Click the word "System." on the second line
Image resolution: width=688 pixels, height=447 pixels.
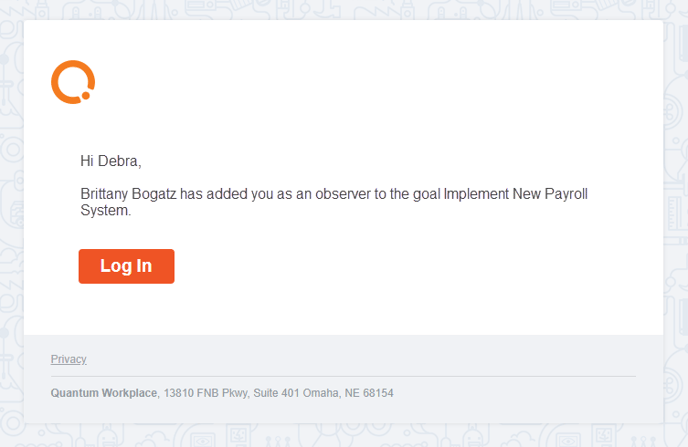[x=106, y=211]
